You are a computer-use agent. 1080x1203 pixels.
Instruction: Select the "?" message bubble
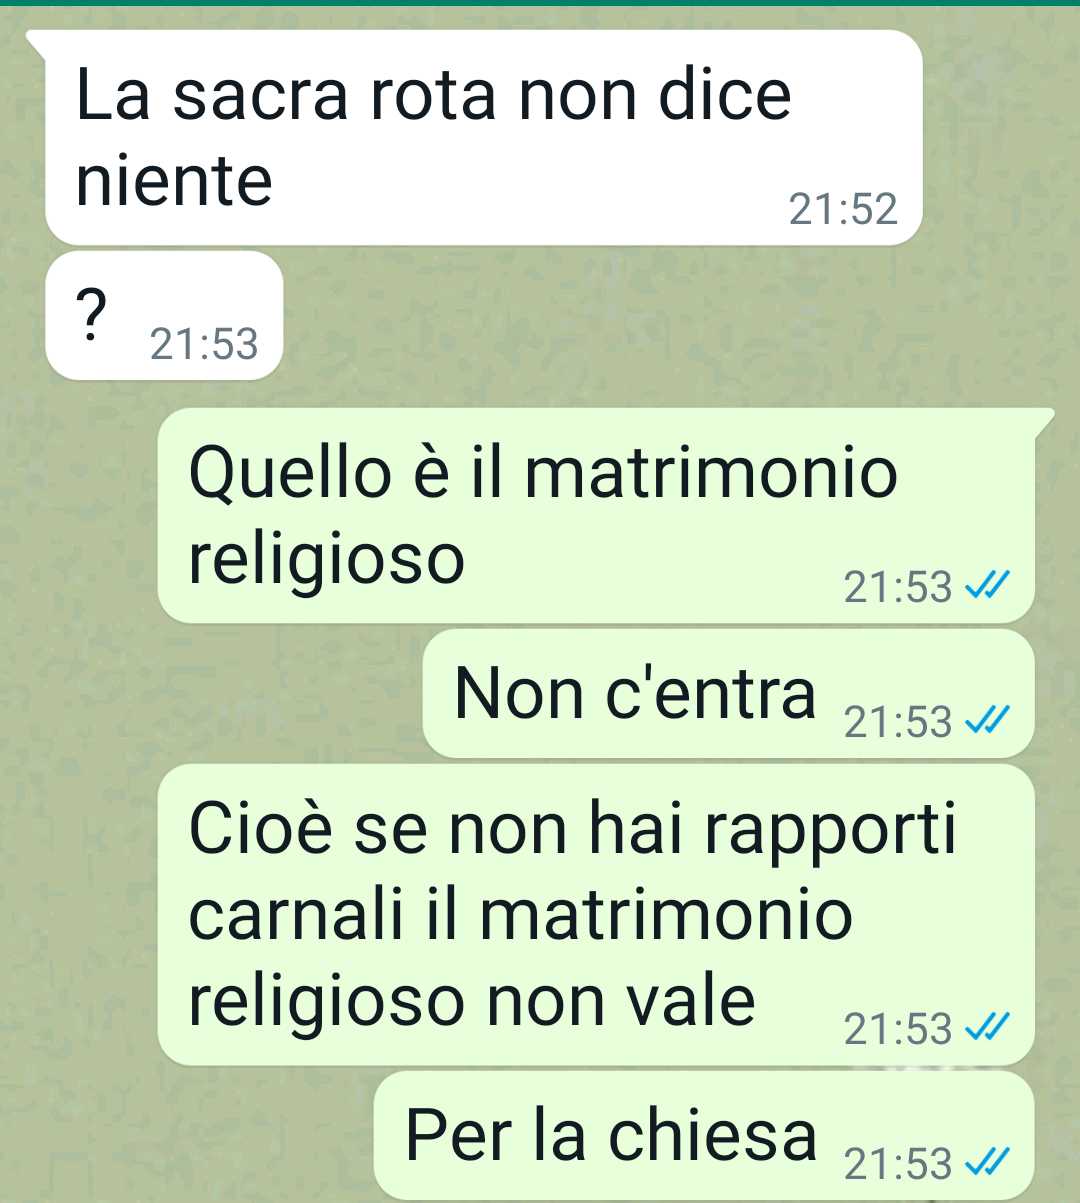click(164, 316)
